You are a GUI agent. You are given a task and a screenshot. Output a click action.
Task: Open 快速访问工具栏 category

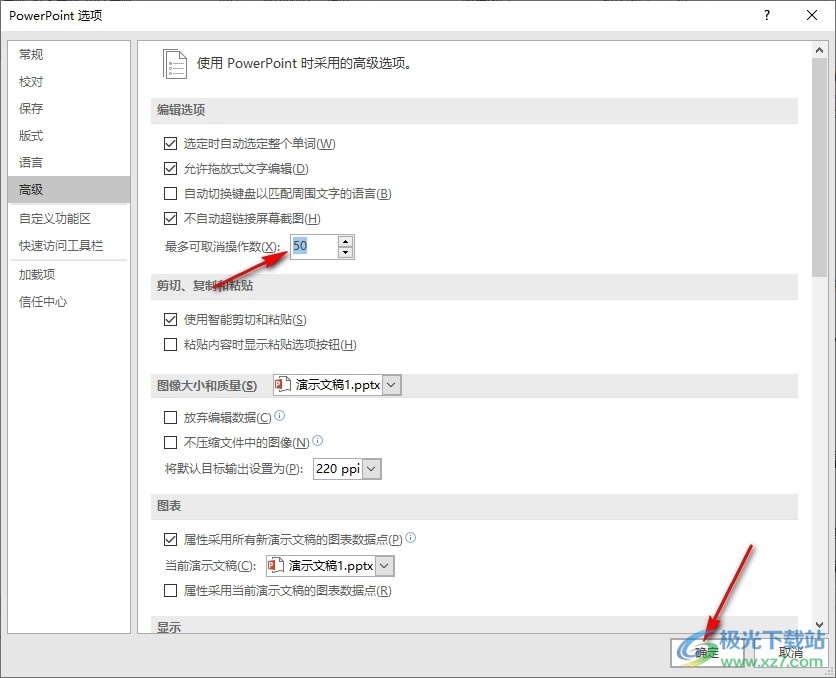(x=69, y=246)
